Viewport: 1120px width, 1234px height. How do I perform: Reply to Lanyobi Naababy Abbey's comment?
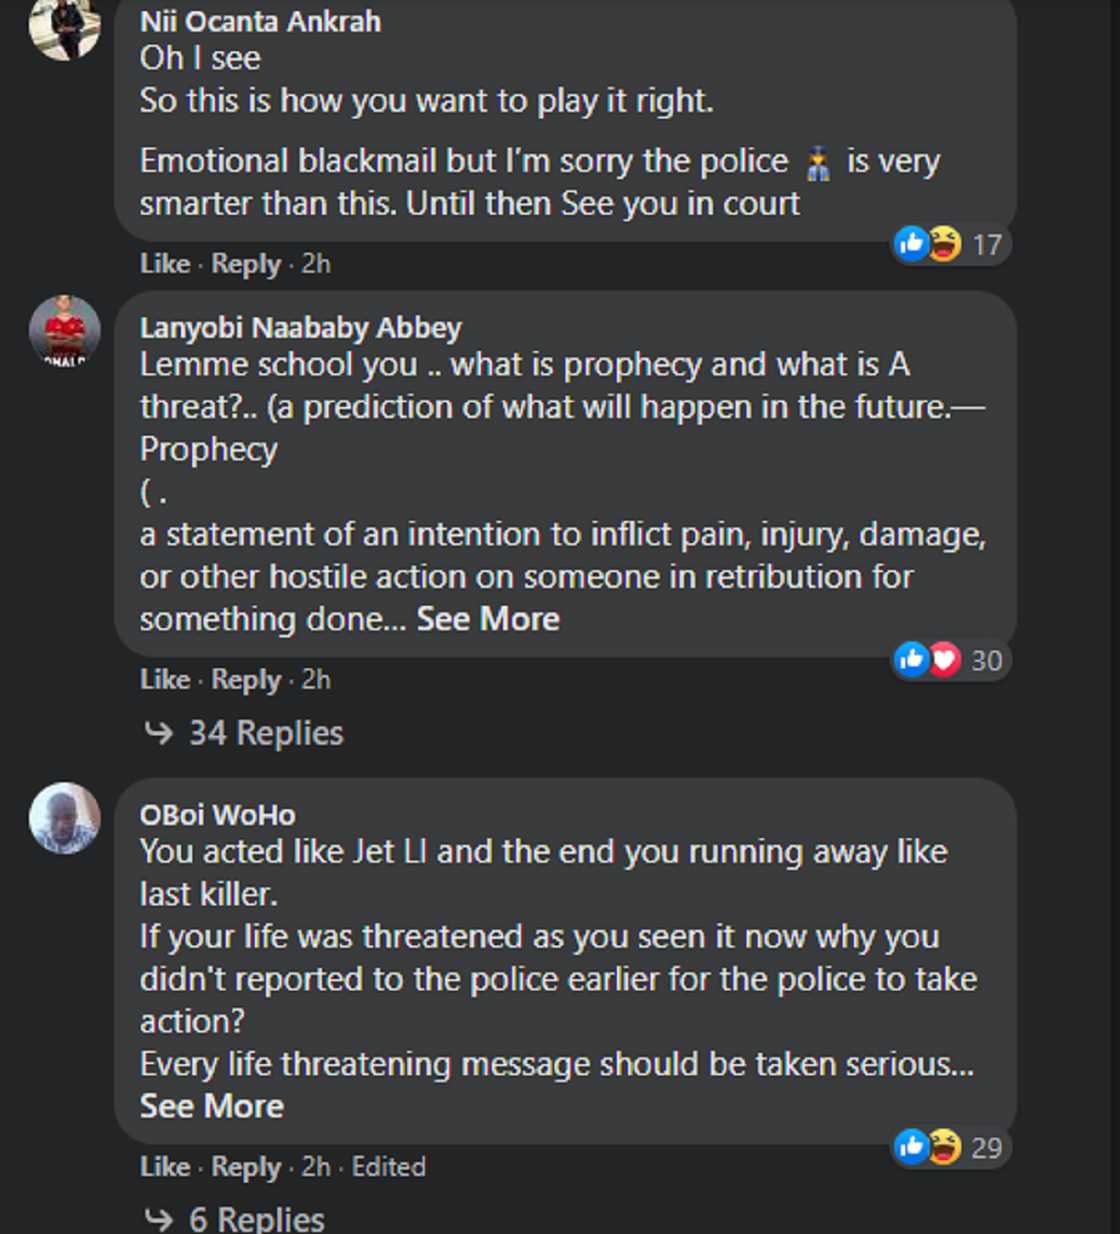pyautogui.click(x=246, y=680)
